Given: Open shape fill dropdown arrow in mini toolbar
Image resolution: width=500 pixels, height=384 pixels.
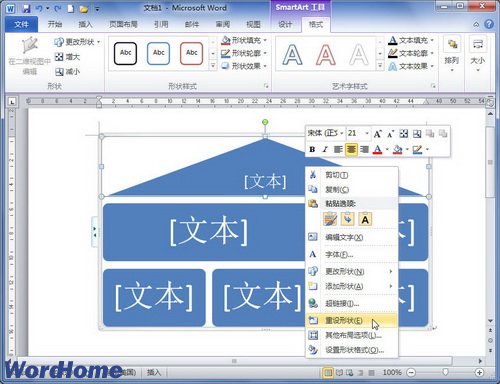Looking at the screenshot, I should 407,149.
